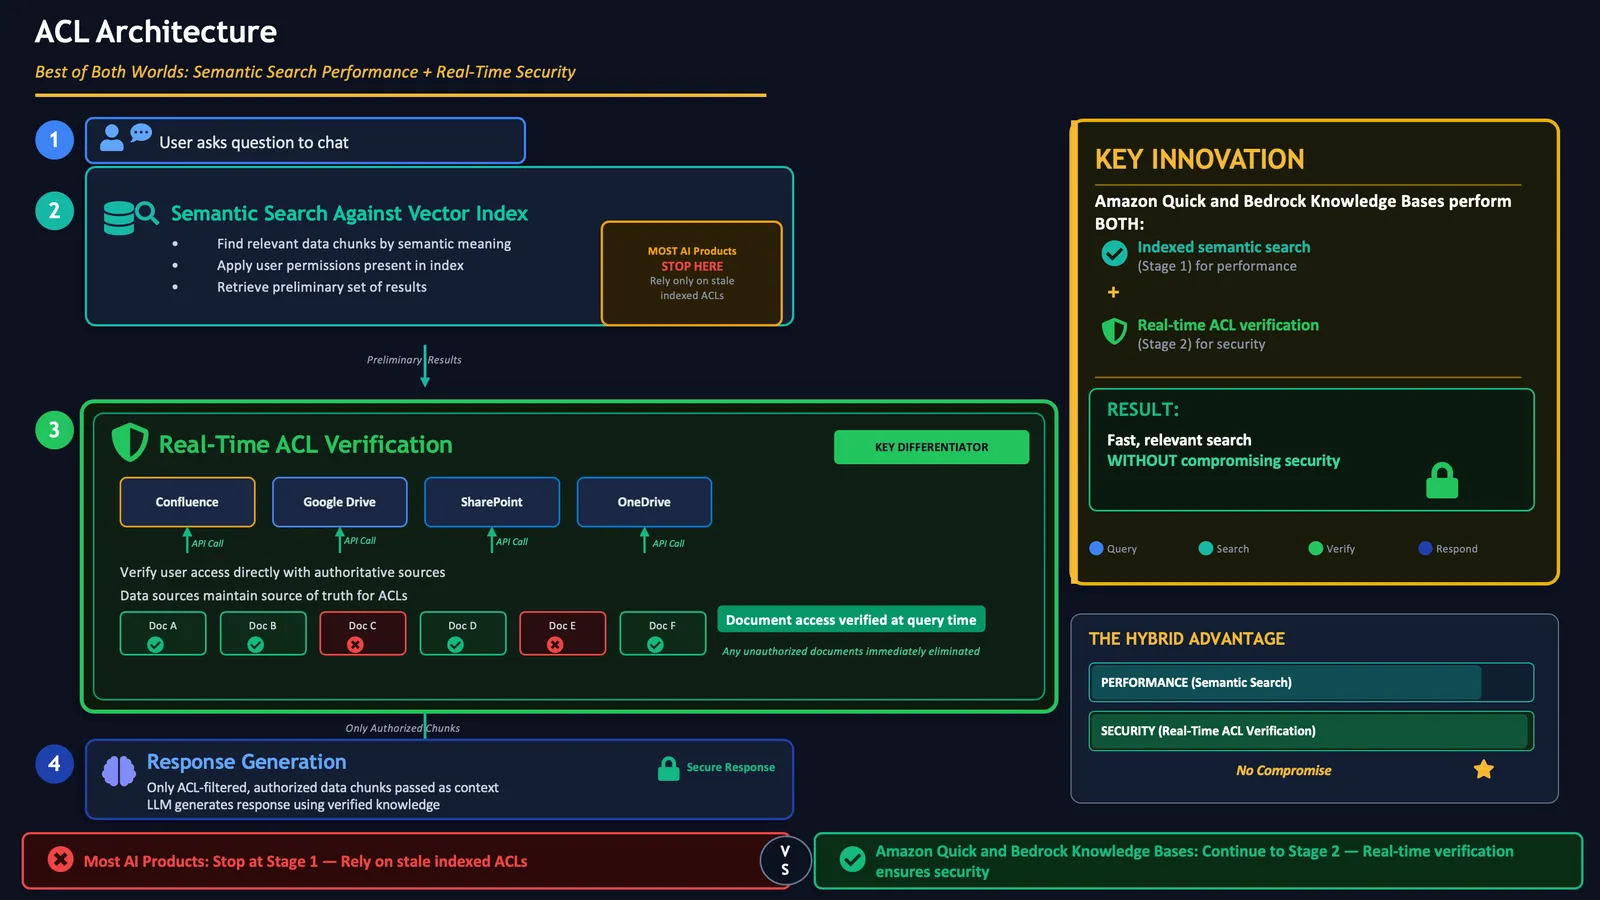Click the red X mark on Doc C
Screen dimensions: 1600x900
coord(355,645)
